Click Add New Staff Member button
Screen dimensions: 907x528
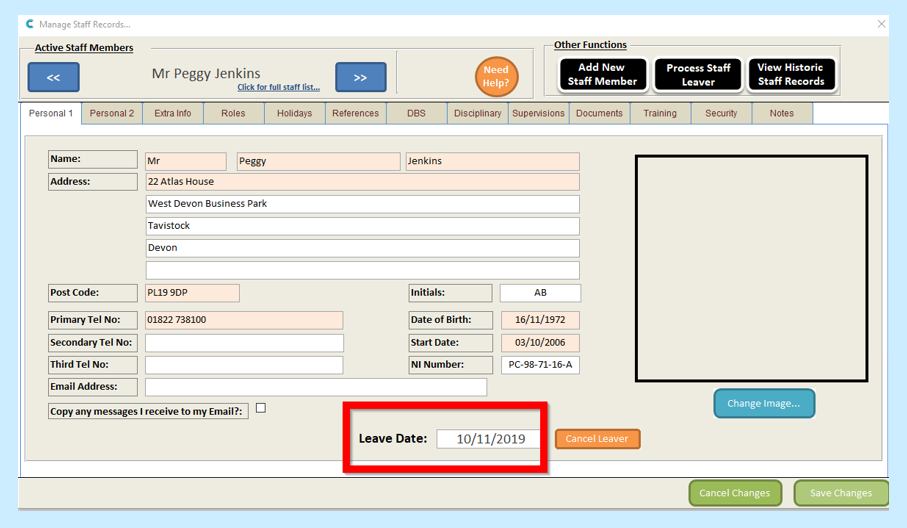[x=602, y=75]
